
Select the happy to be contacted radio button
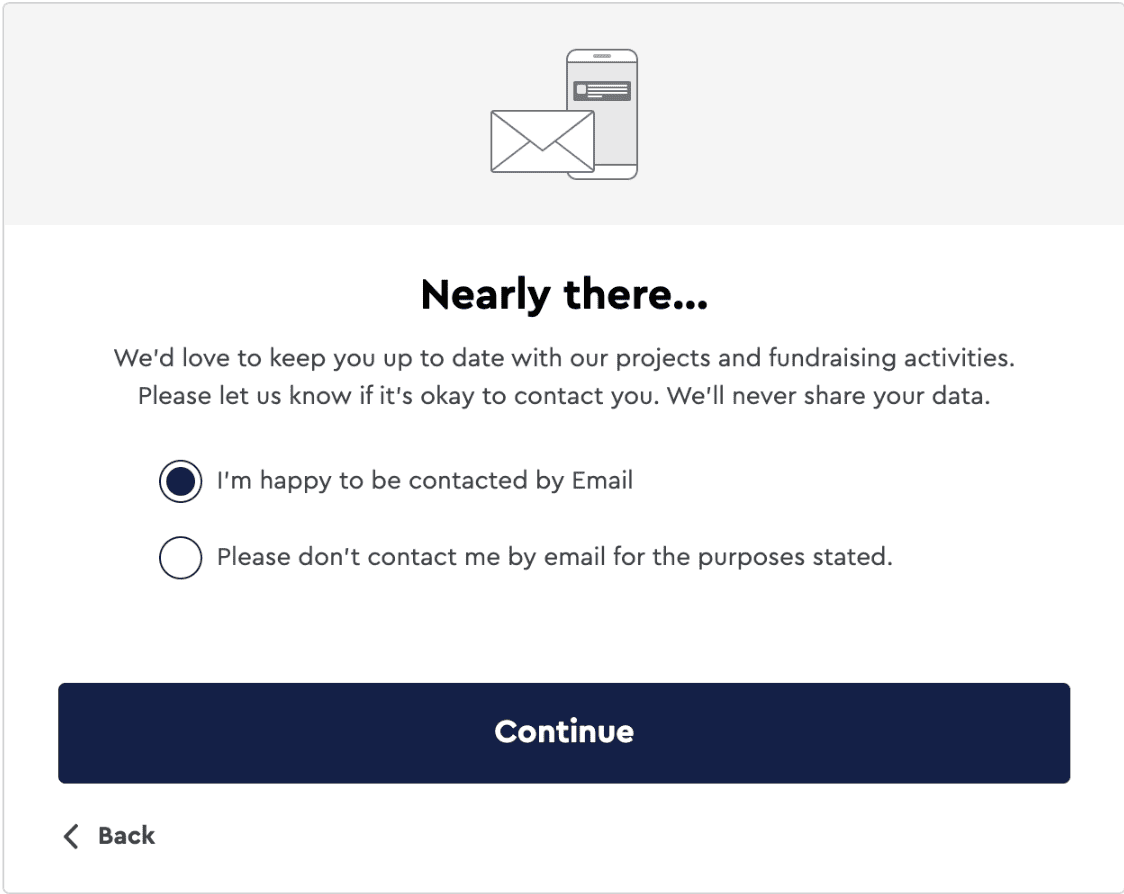180,482
